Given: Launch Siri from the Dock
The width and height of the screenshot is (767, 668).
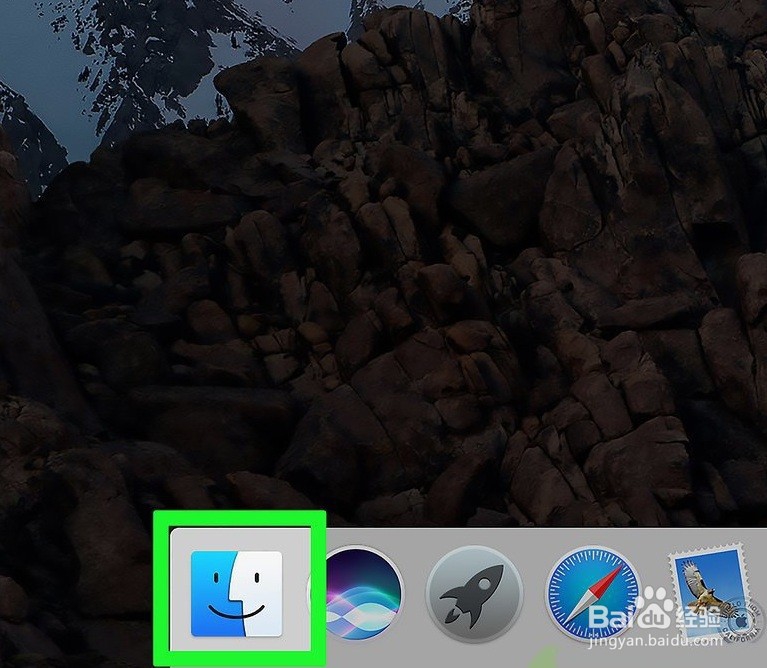Looking at the screenshot, I should pyautogui.click(x=358, y=594).
